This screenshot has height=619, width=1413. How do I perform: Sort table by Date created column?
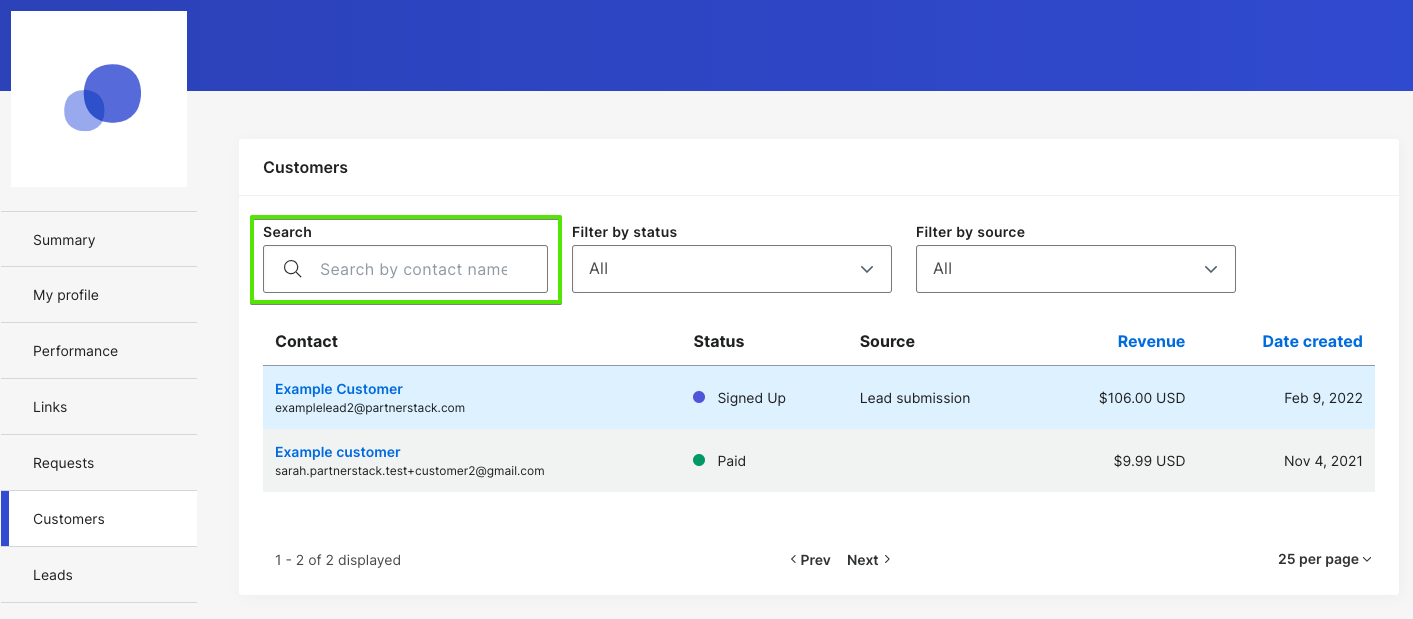click(x=1312, y=341)
